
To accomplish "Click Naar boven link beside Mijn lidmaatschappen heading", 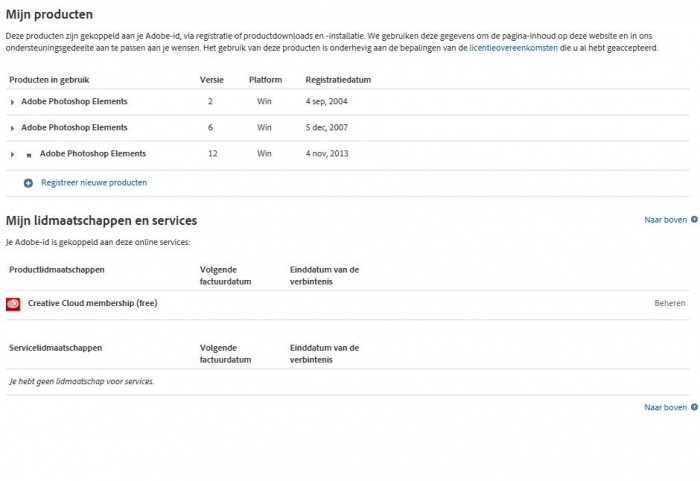I will pos(666,220).
